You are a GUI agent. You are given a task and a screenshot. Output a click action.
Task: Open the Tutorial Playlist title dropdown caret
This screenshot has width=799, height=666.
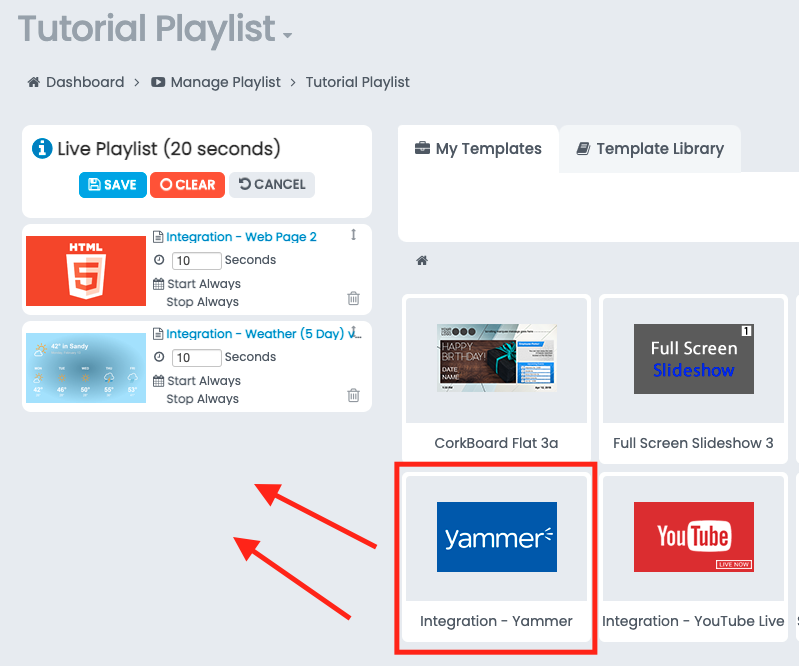pyautogui.click(x=287, y=36)
